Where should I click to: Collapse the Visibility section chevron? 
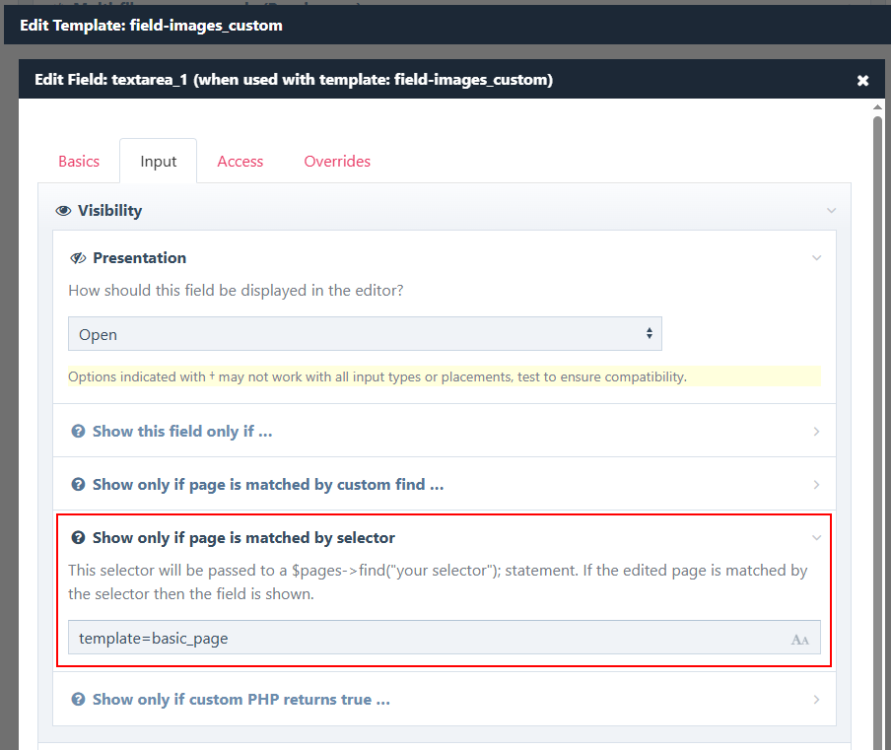pos(831,211)
